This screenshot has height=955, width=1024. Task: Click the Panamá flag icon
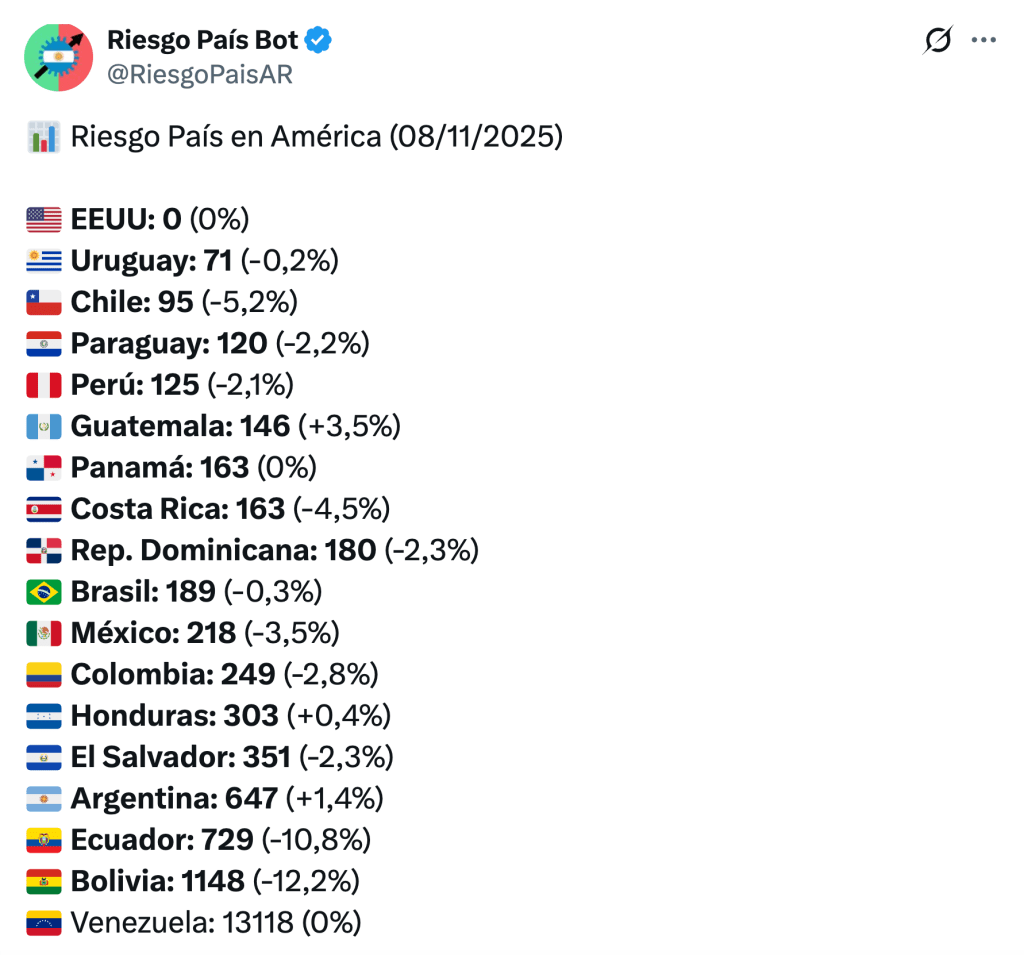[43, 467]
